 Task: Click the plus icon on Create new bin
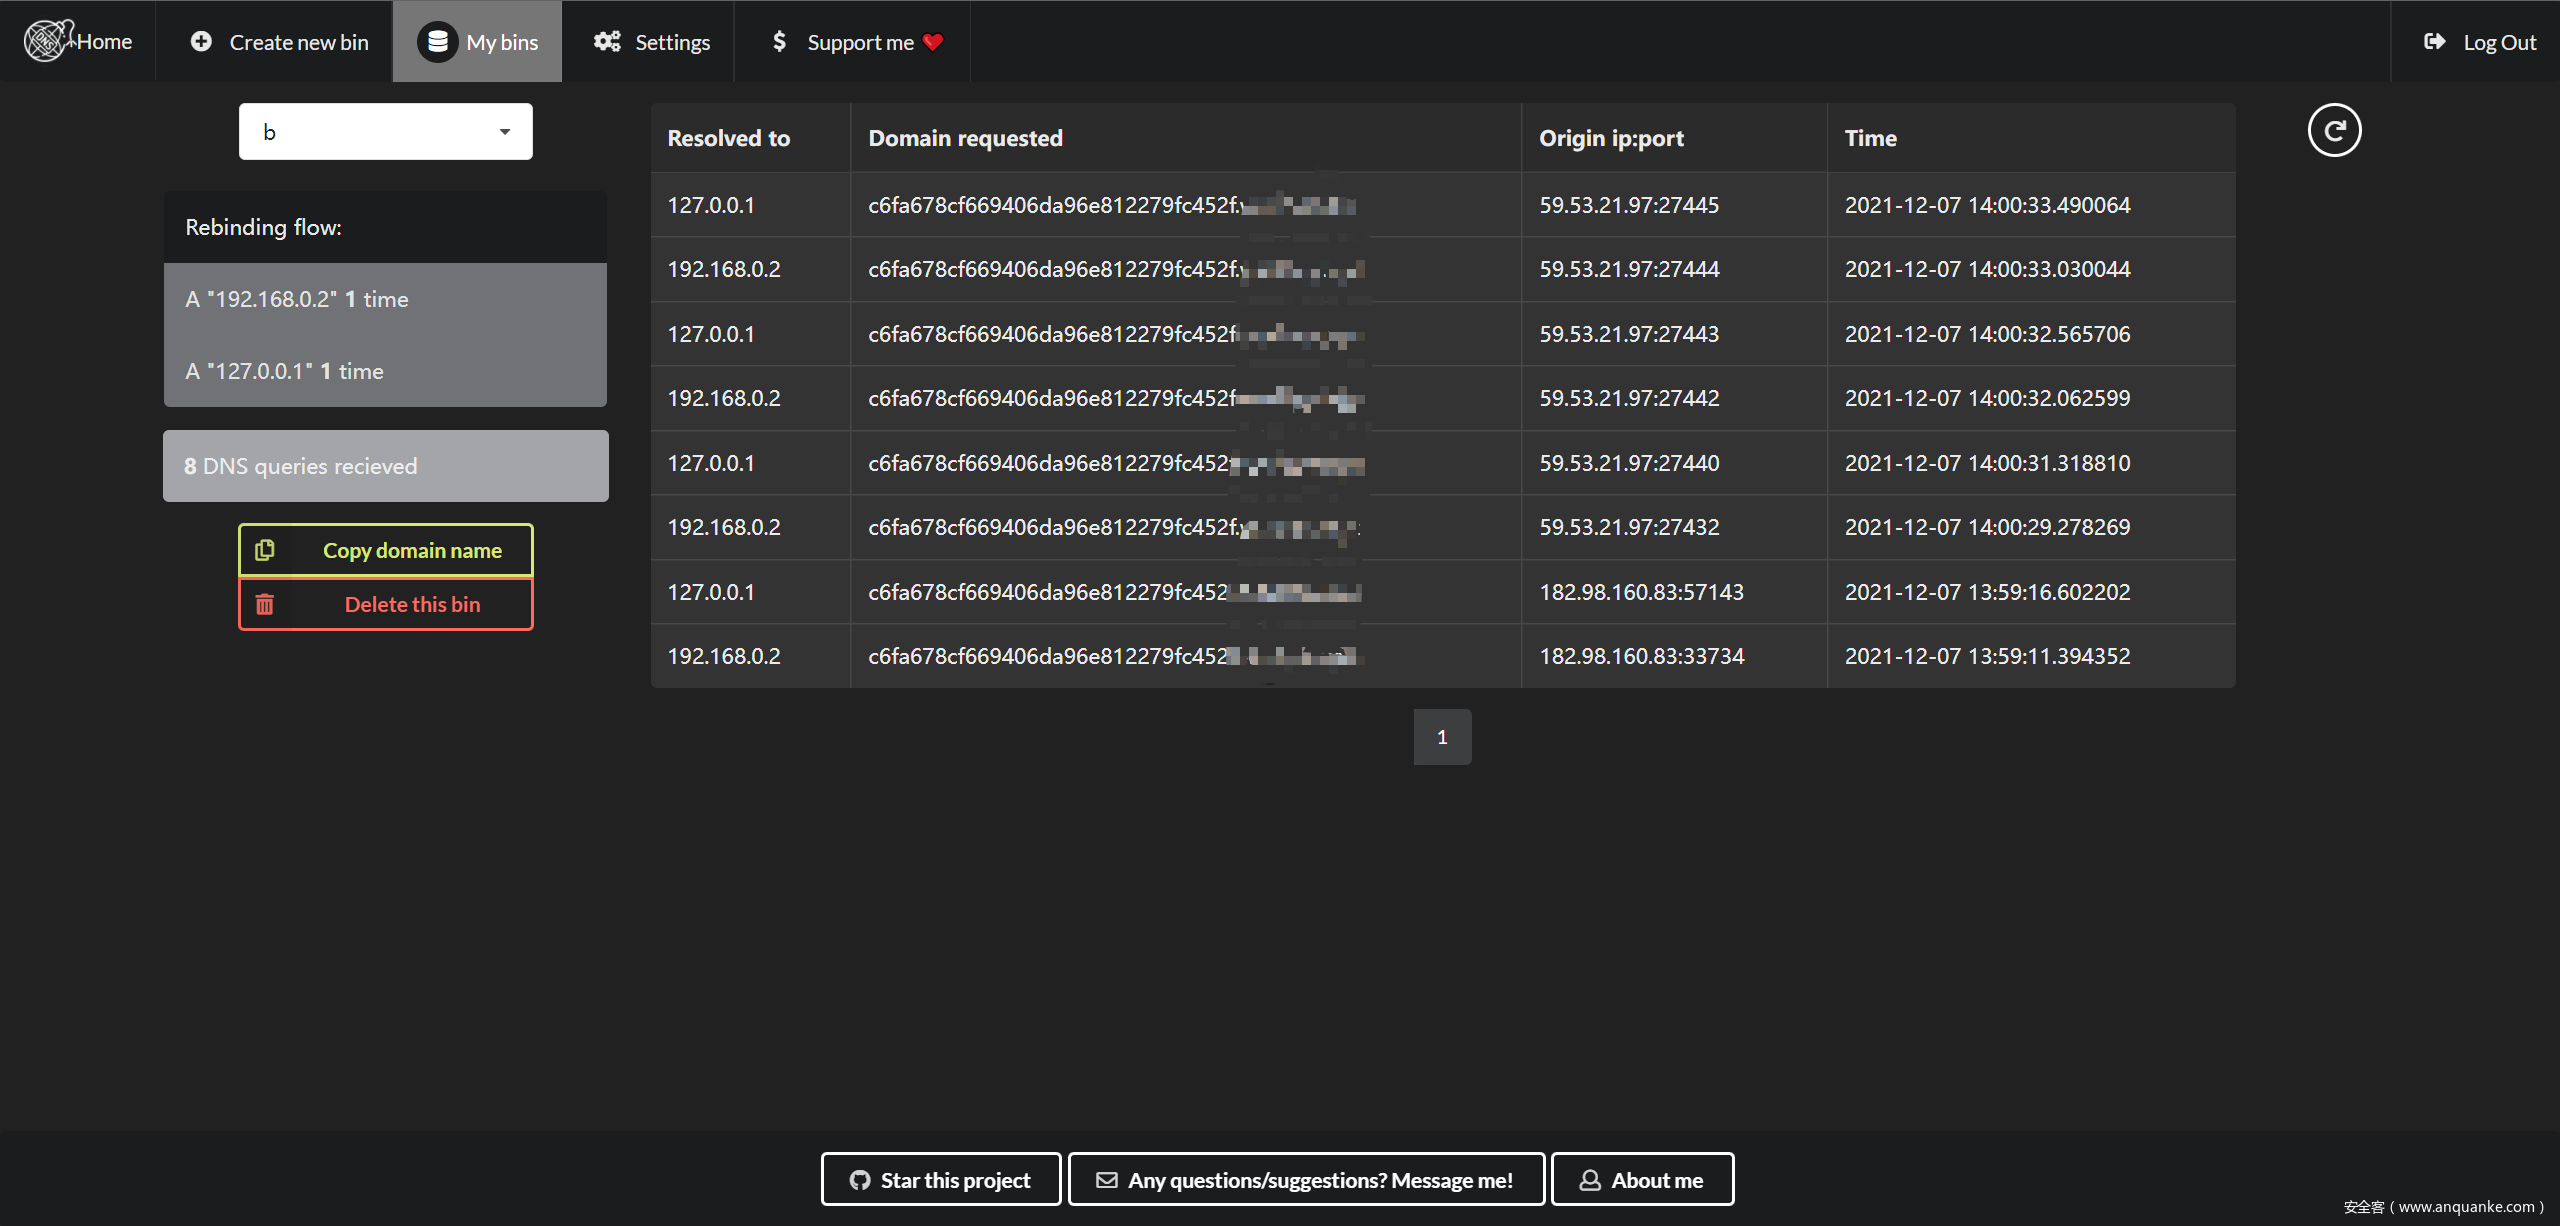pos(201,41)
